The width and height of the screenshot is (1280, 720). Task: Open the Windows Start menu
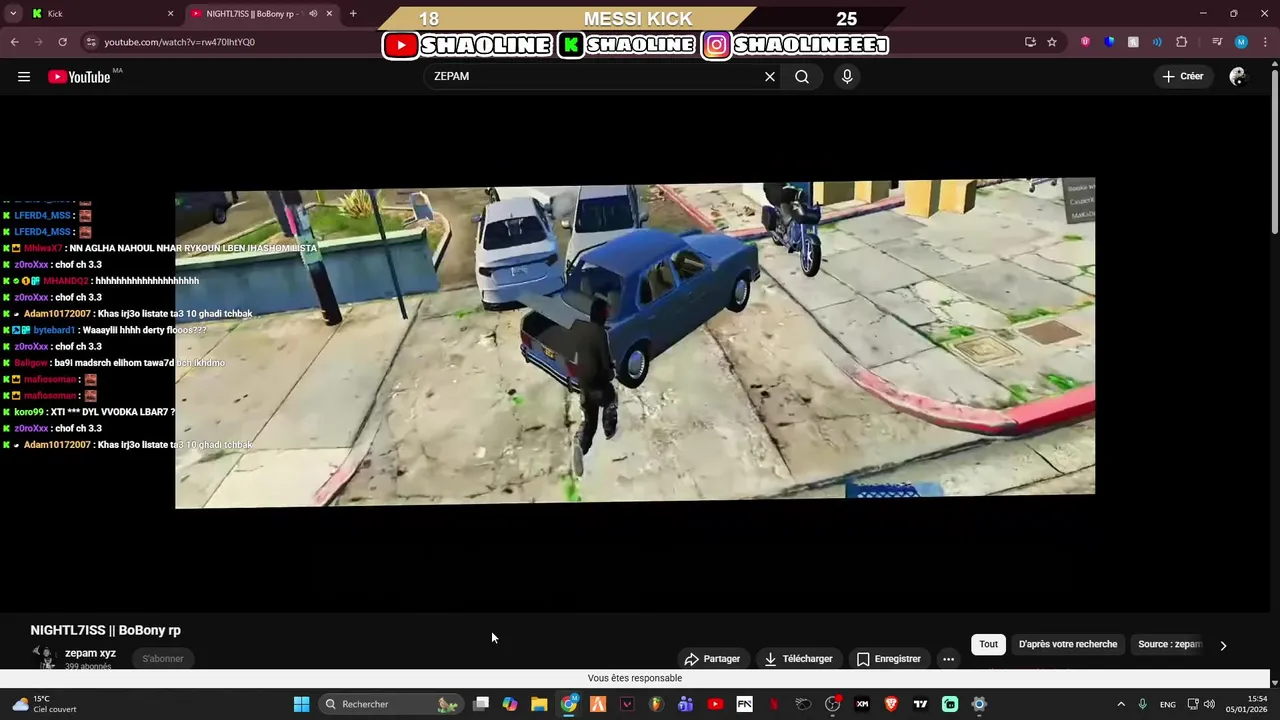point(301,704)
